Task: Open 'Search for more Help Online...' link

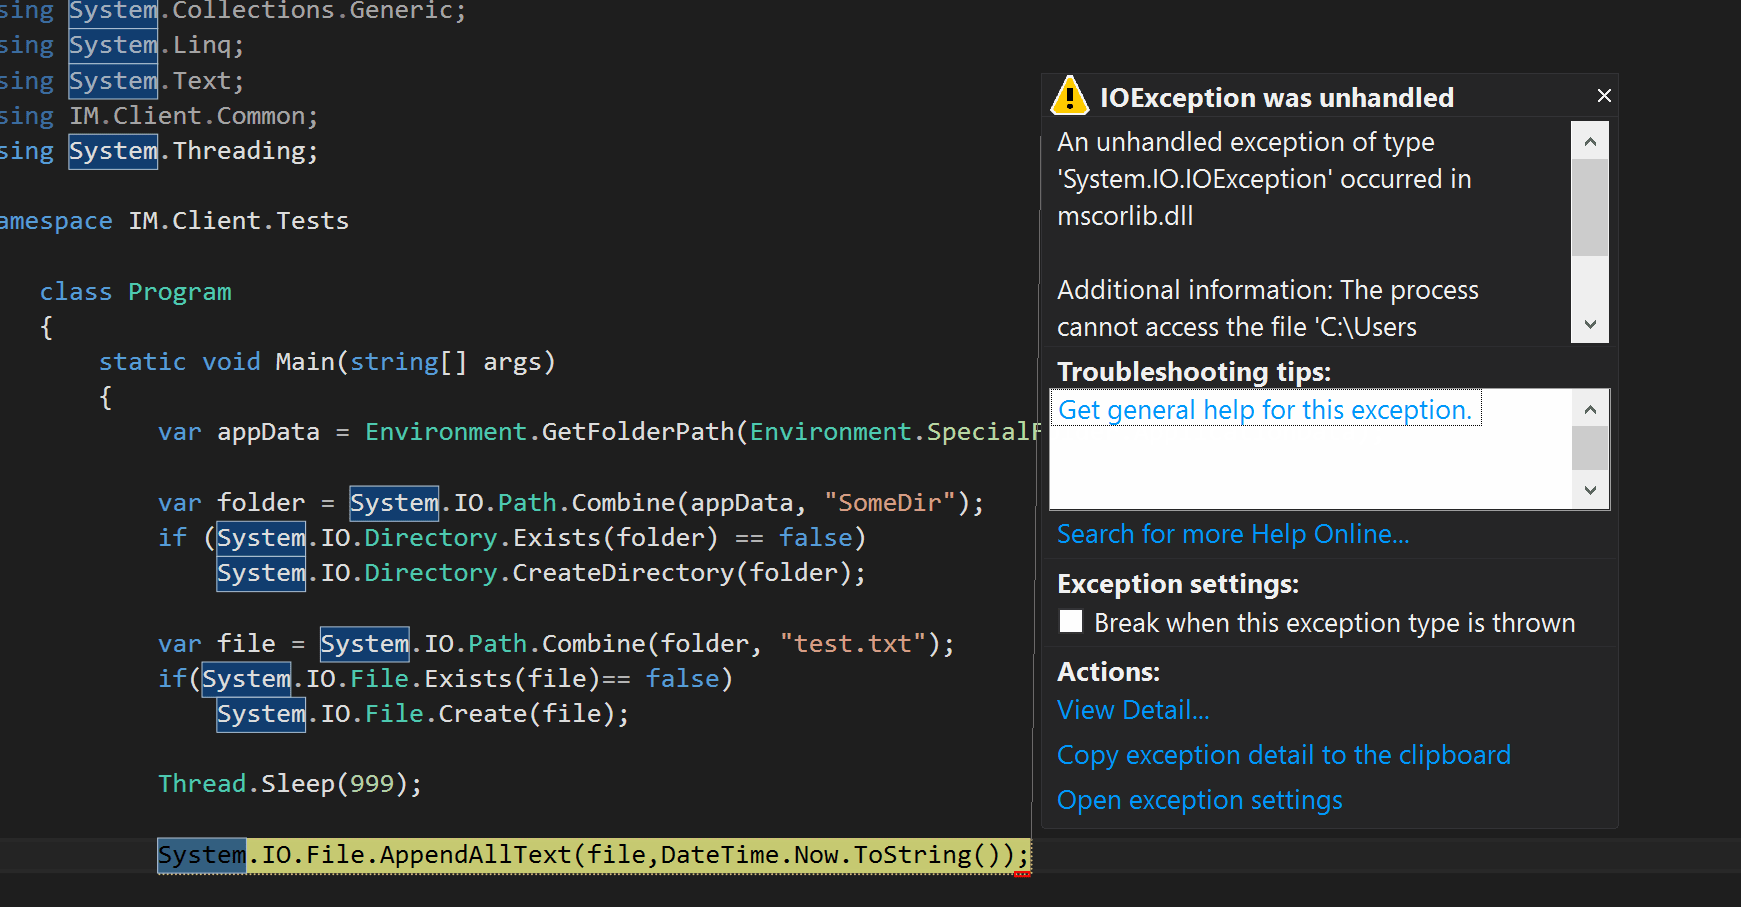Action: 1233,534
